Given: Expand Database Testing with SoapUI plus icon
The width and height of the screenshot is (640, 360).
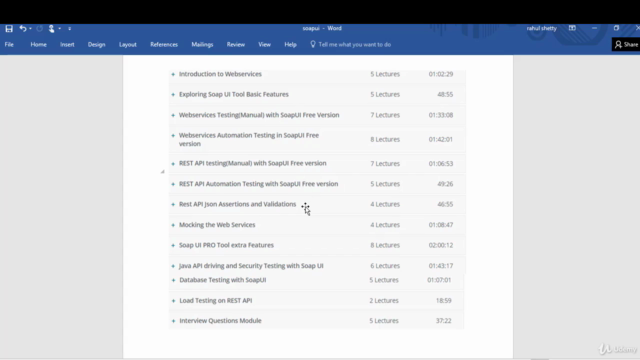Looking at the screenshot, I should [x=173, y=280].
